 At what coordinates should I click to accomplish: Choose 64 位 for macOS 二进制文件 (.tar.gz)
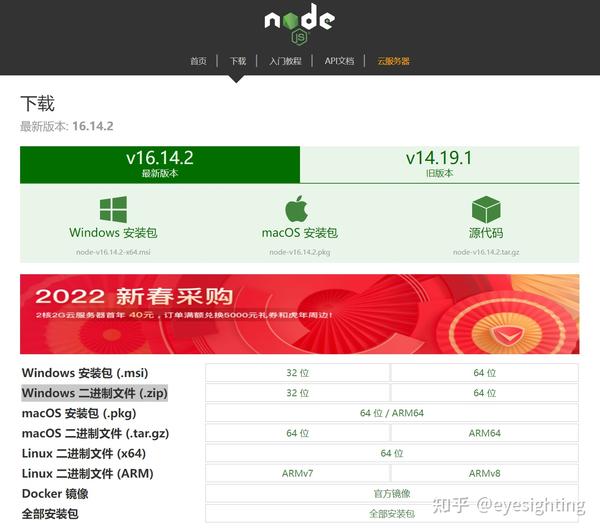(298, 433)
